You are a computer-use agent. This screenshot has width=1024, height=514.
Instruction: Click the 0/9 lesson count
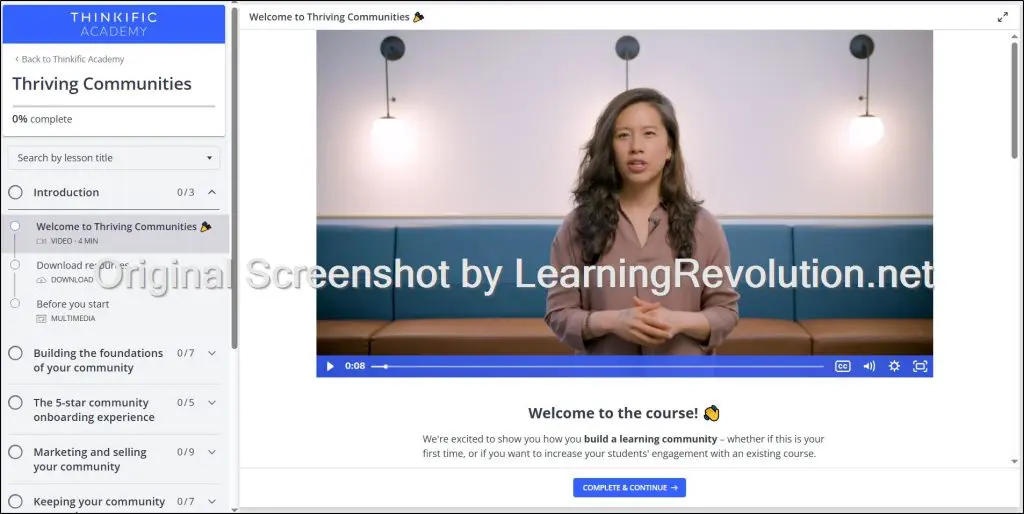tap(185, 452)
